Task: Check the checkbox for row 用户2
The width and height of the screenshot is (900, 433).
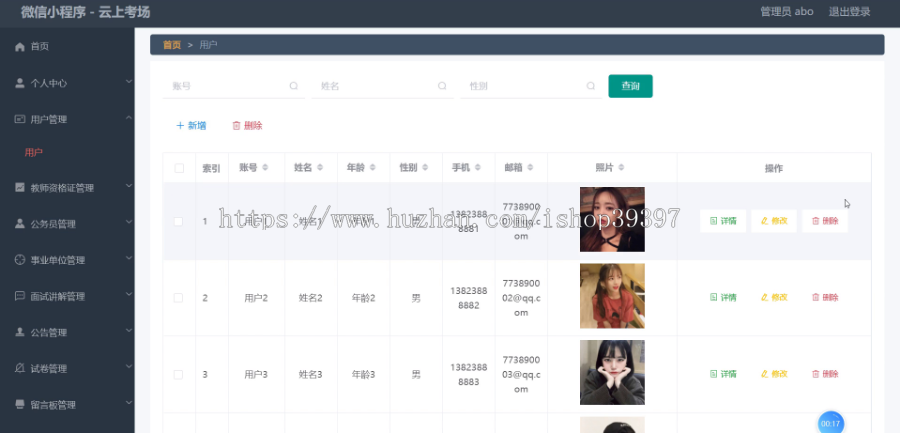Action: click(179, 298)
